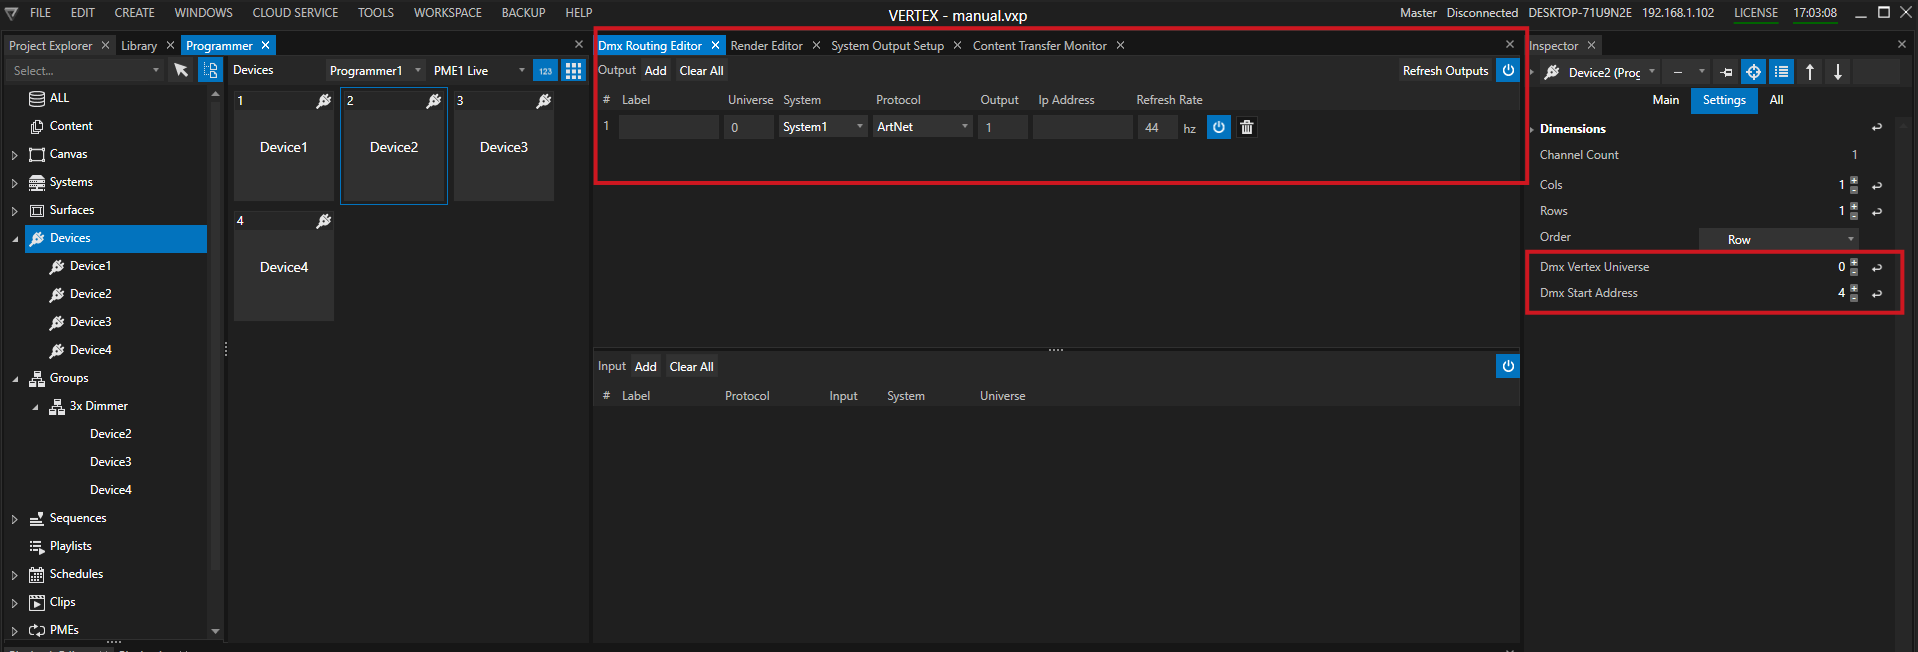This screenshot has height=652, width=1918.
Task: Click Clear All next to Input
Action: click(691, 367)
